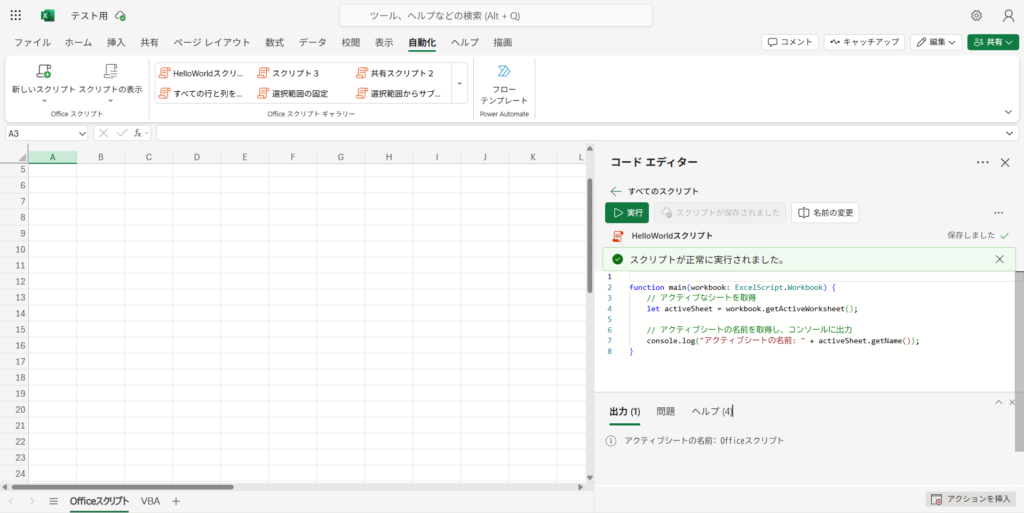Click the キャッチアップ button

click(864, 42)
